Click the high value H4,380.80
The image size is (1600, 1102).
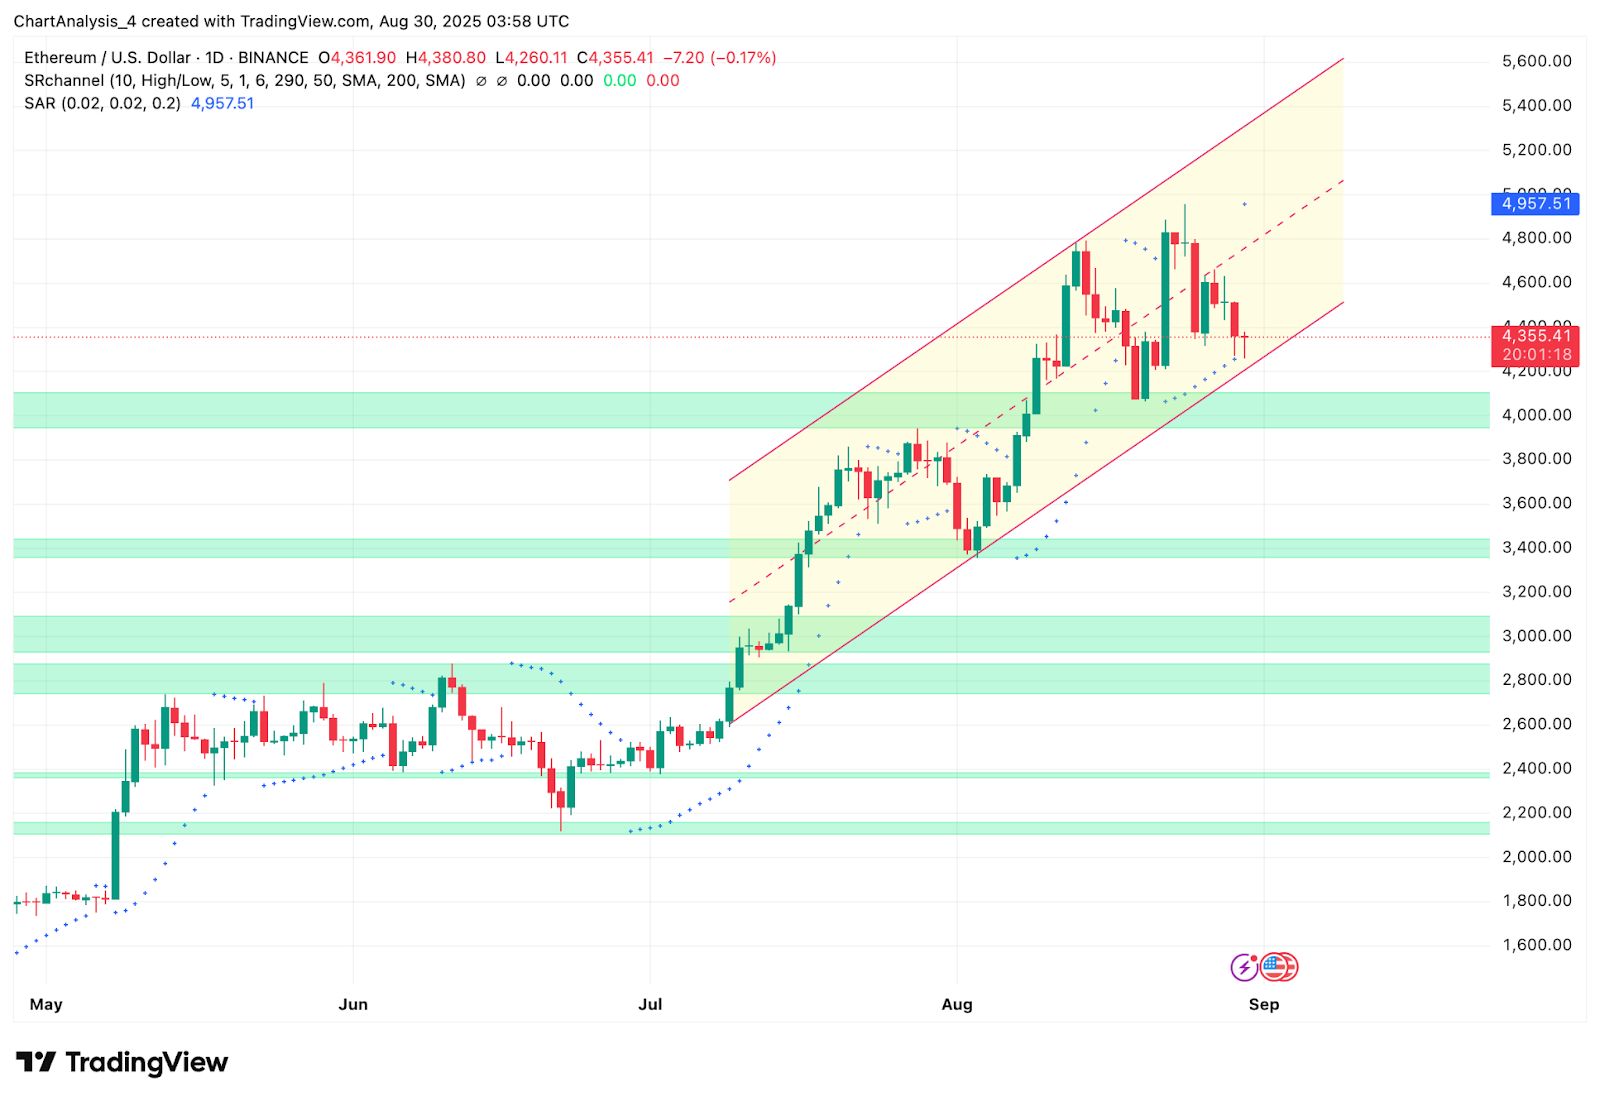446,58
